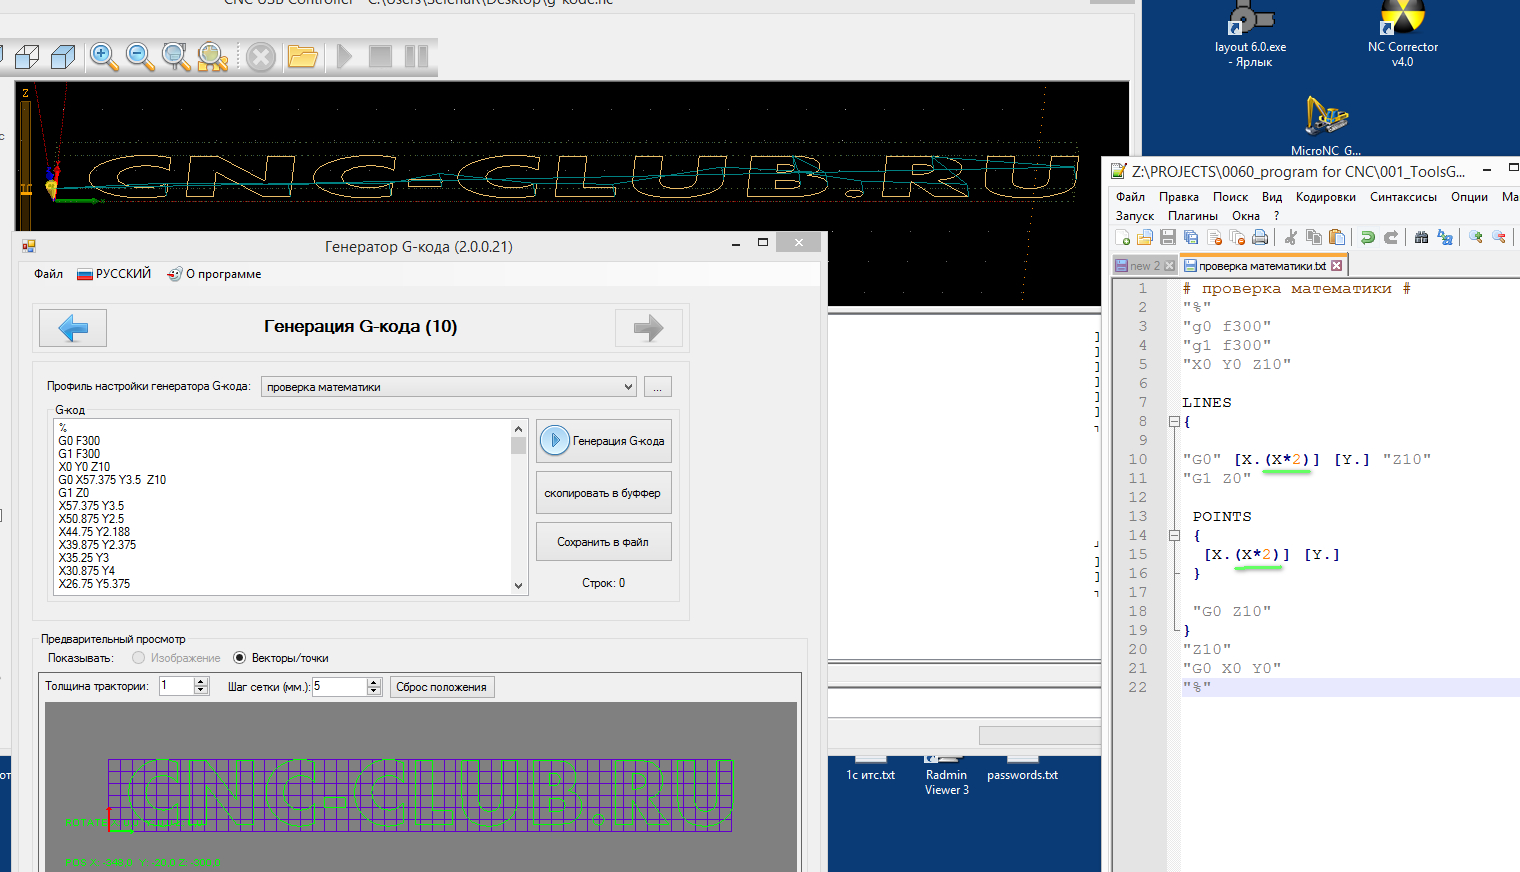The image size is (1520, 872).
Task: Click close document icon in editor toolbar
Action: 1214,238
